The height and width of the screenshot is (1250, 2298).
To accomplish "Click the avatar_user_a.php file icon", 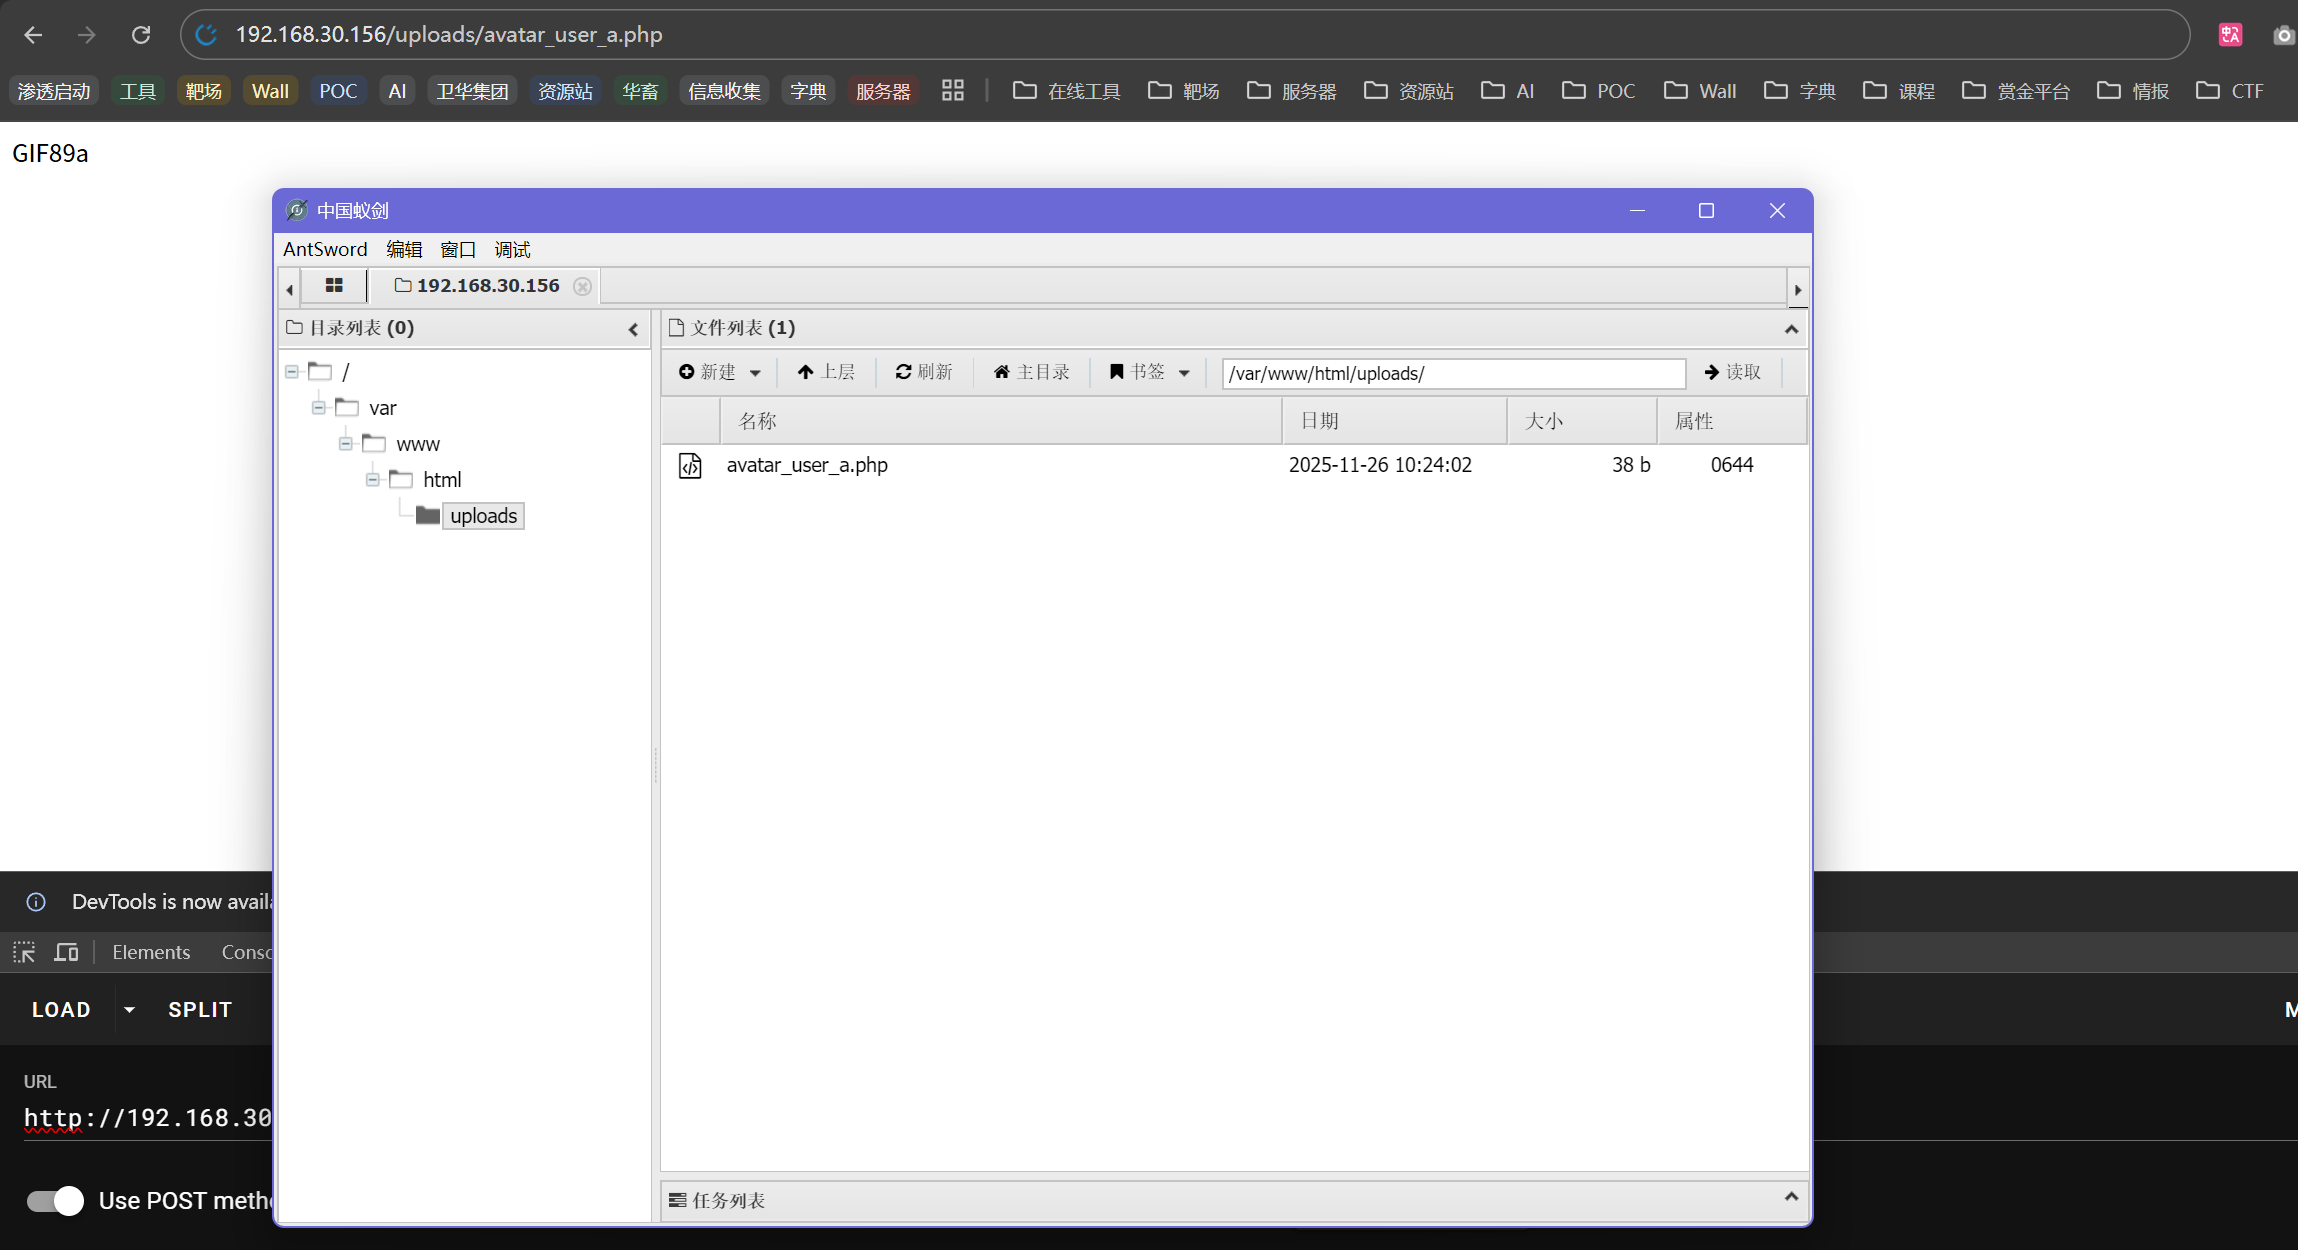I will click(690, 465).
